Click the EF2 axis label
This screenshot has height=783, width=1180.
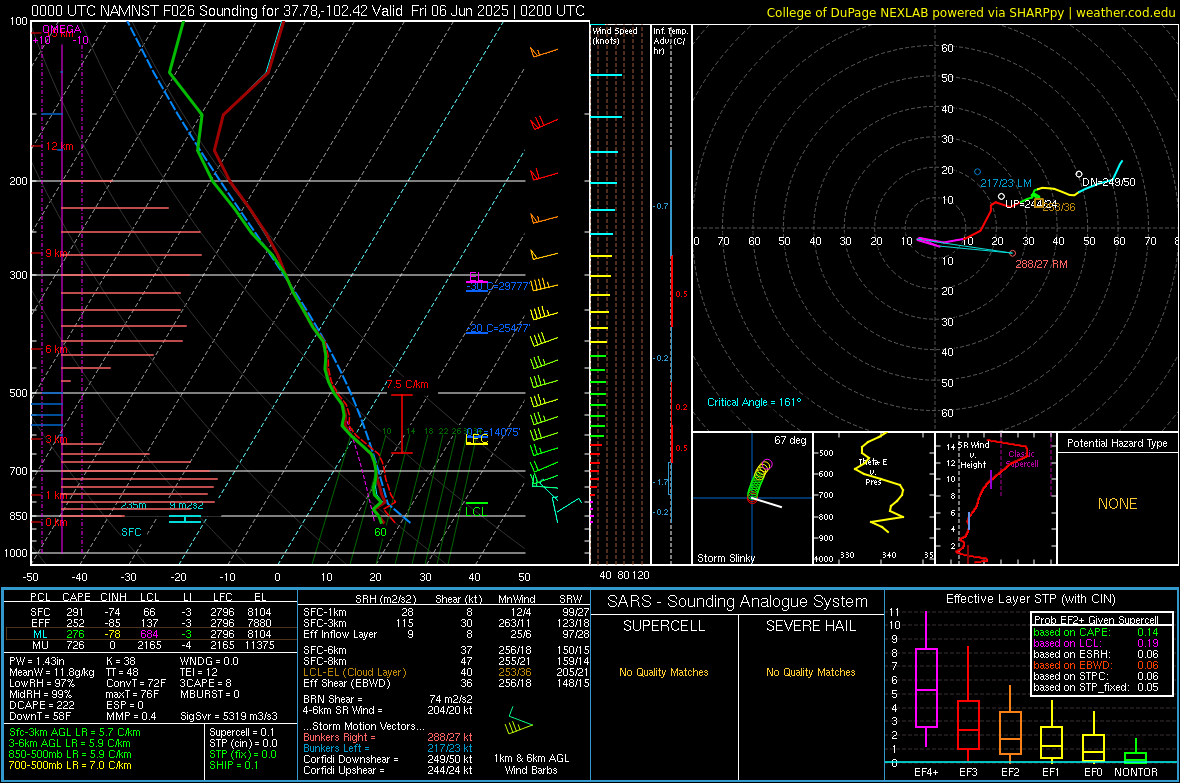[1010, 772]
